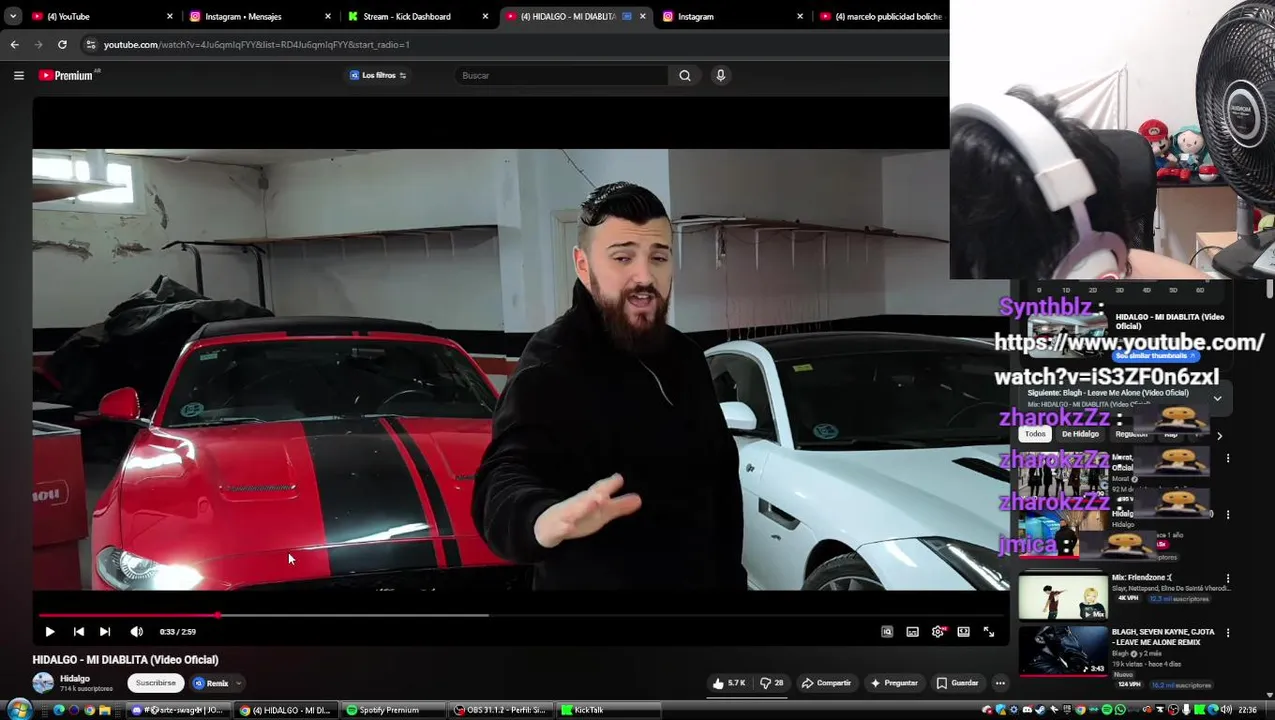Seek along the red video progress bar
Viewport: 1275px width, 720px height.
(520, 615)
